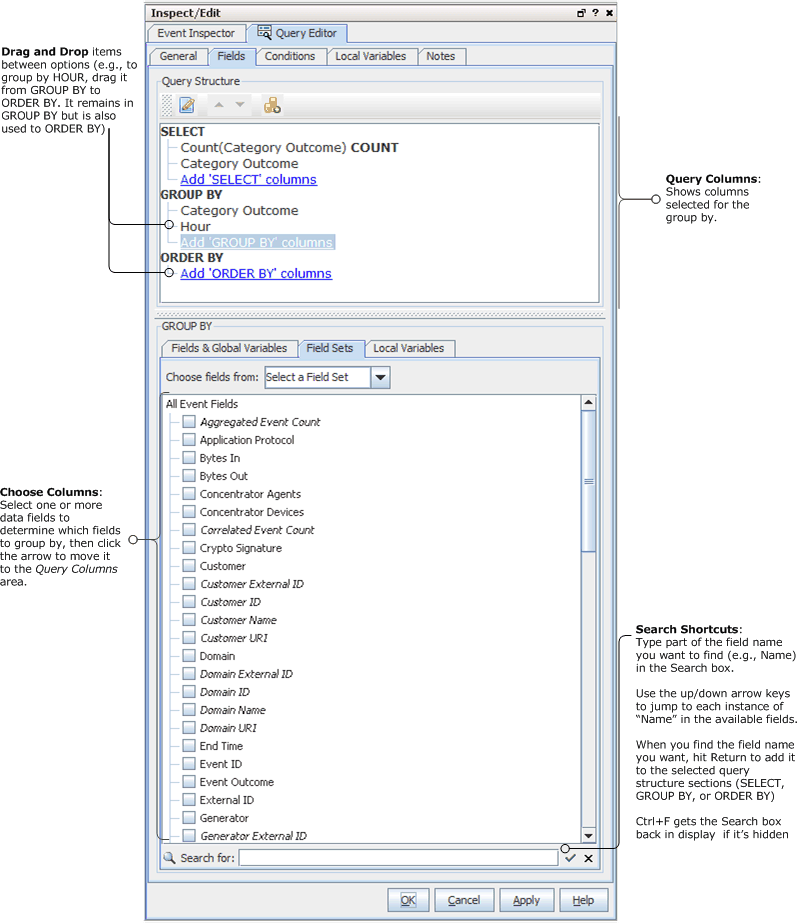Check the Bytes In field checkbox
Image resolution: width=800 pixels, height=923 pixels.
(189, 458)
